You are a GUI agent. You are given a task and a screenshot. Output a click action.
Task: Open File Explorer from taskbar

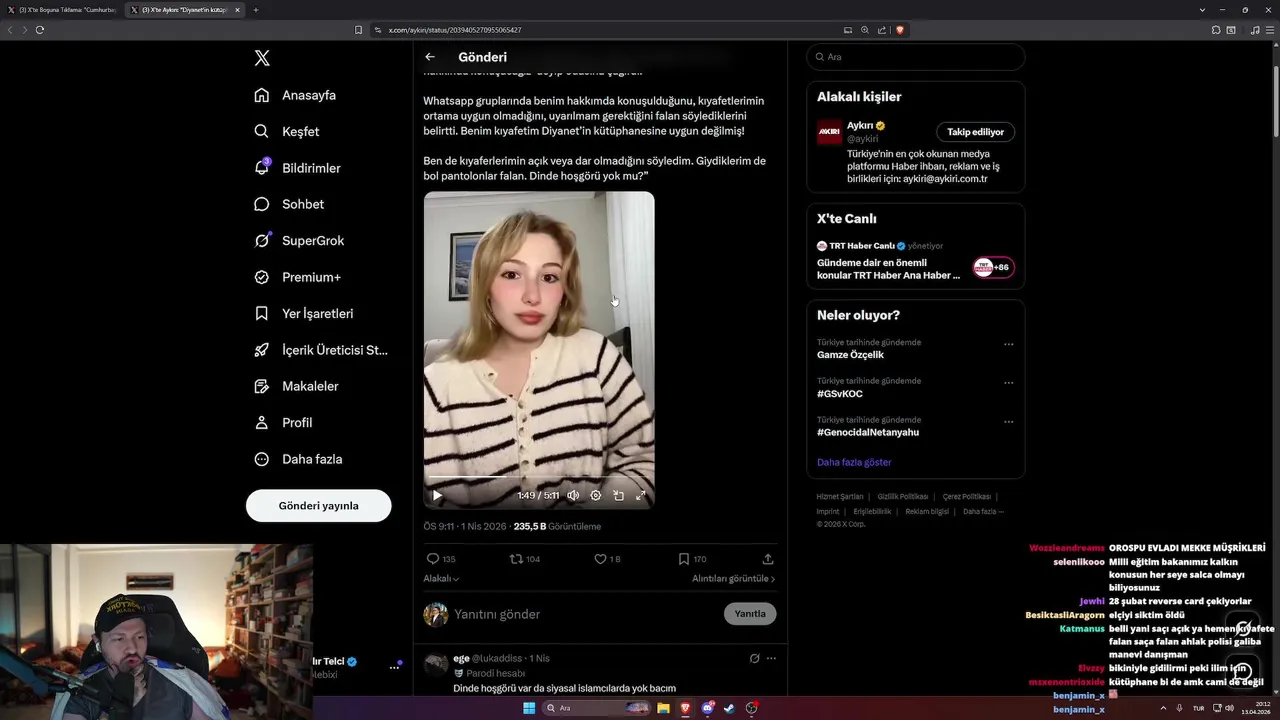(x=663, y=708)
